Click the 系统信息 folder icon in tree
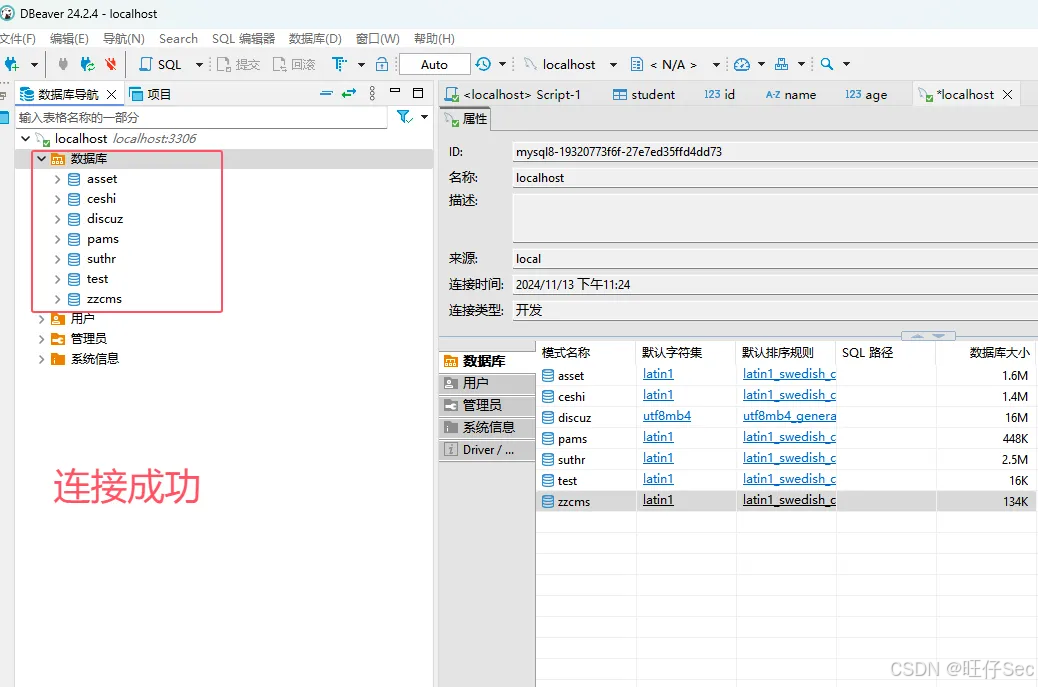The width and height of the screenshot is (1038, 687). (x=58, y=359)
